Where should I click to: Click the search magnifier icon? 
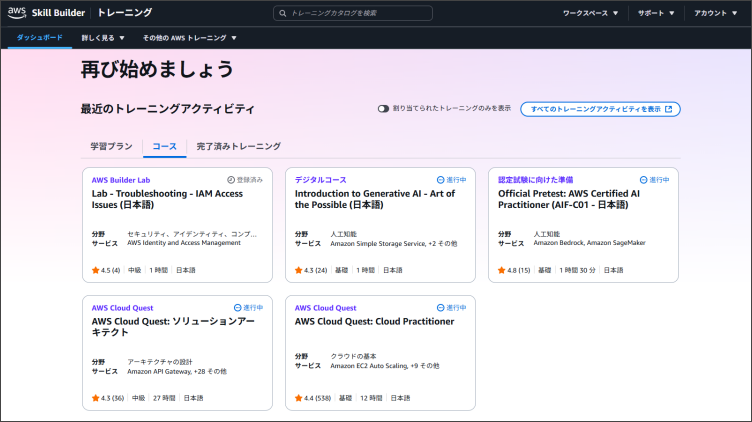tap(283, 14)
